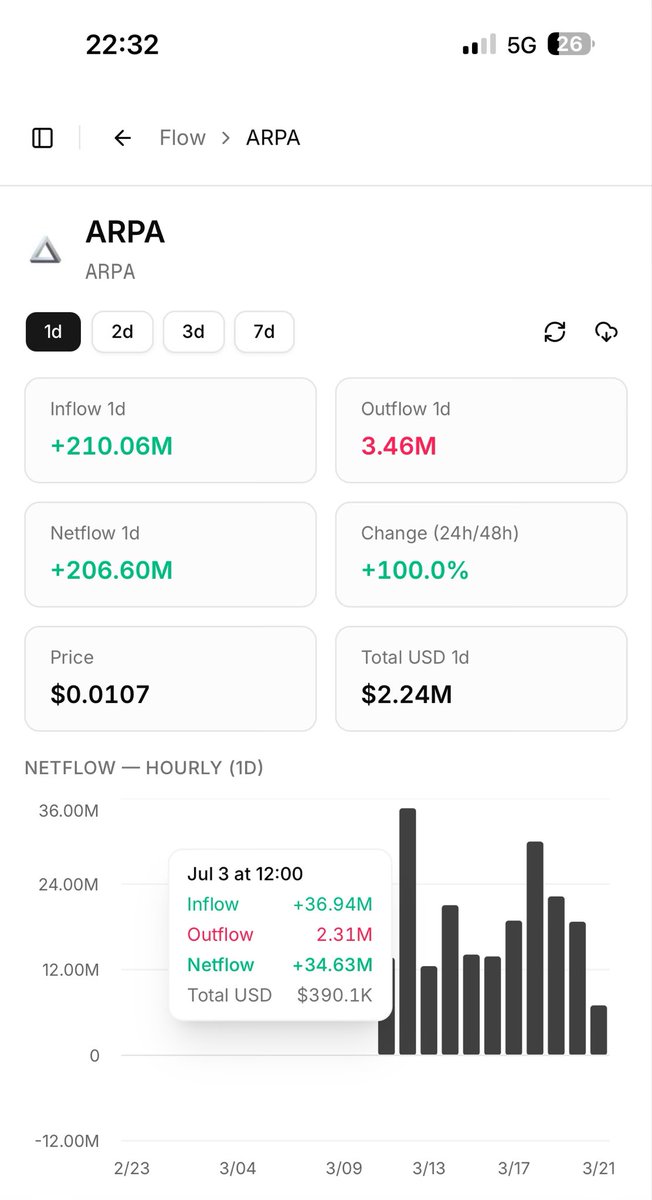Click the ARPA breadcrumb label
652x1200 pixels.
pos(273,138)
